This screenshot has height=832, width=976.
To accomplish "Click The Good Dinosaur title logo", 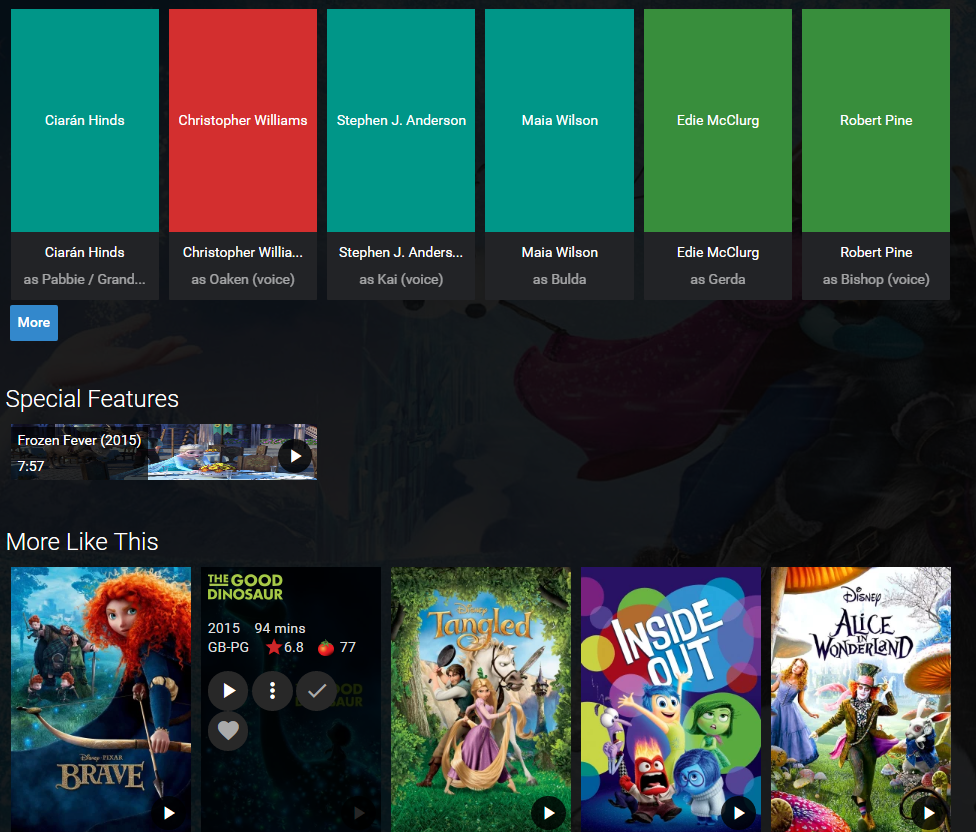I will click(245, 587).
